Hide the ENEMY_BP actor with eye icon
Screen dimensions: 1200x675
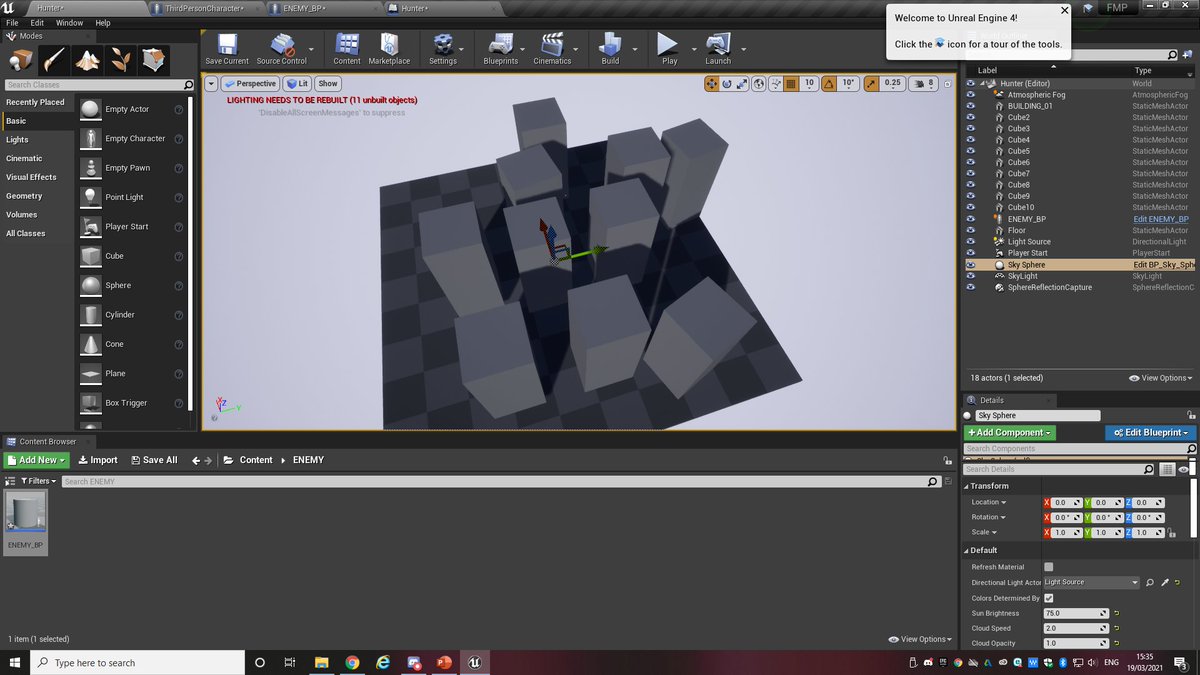(970, 219)
